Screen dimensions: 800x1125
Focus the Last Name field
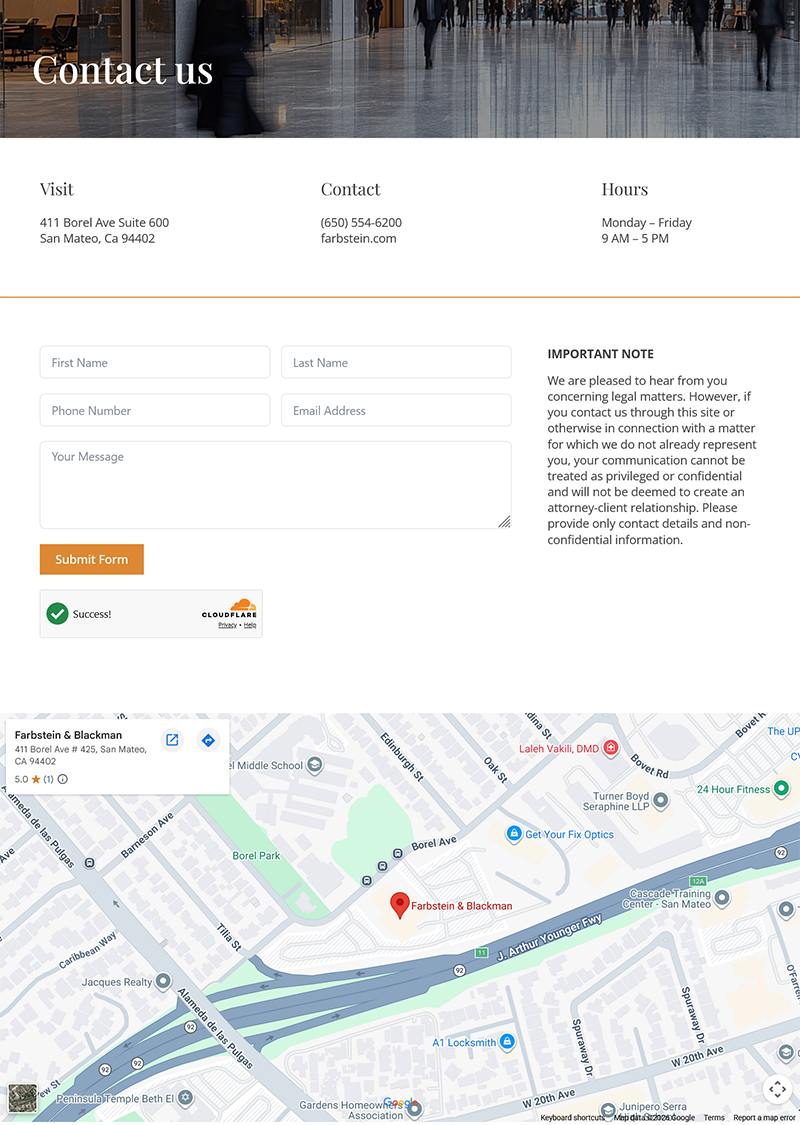396,362
